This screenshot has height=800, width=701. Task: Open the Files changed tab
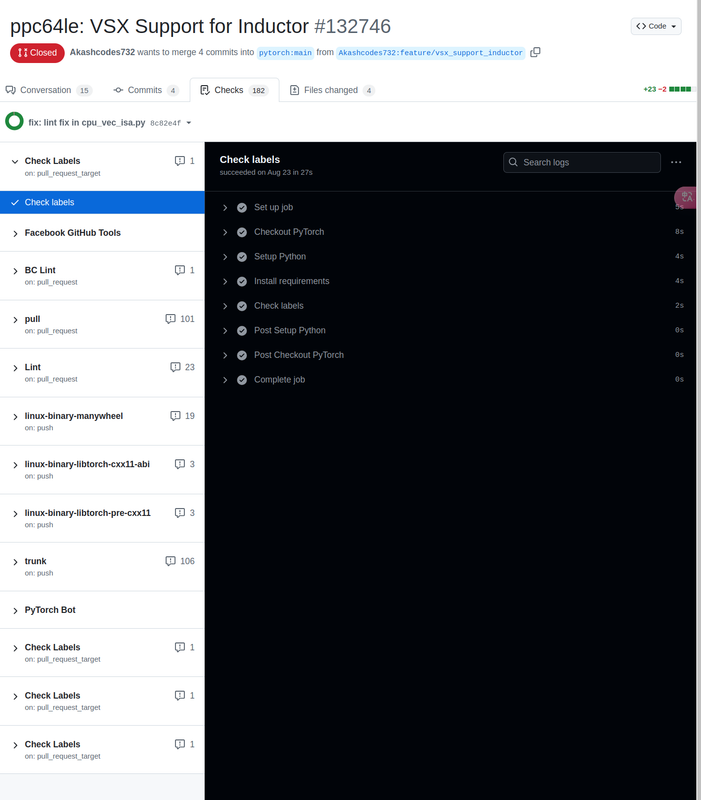[x=332, y=90]
